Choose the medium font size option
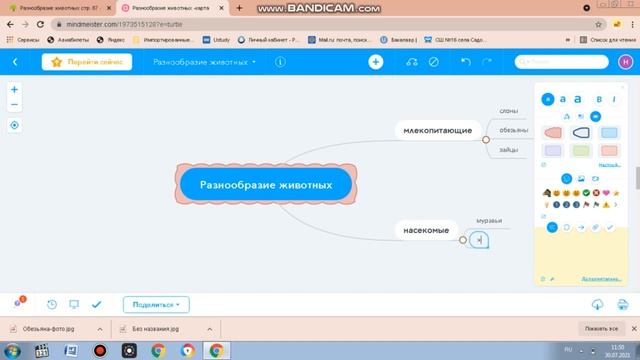 563,99
